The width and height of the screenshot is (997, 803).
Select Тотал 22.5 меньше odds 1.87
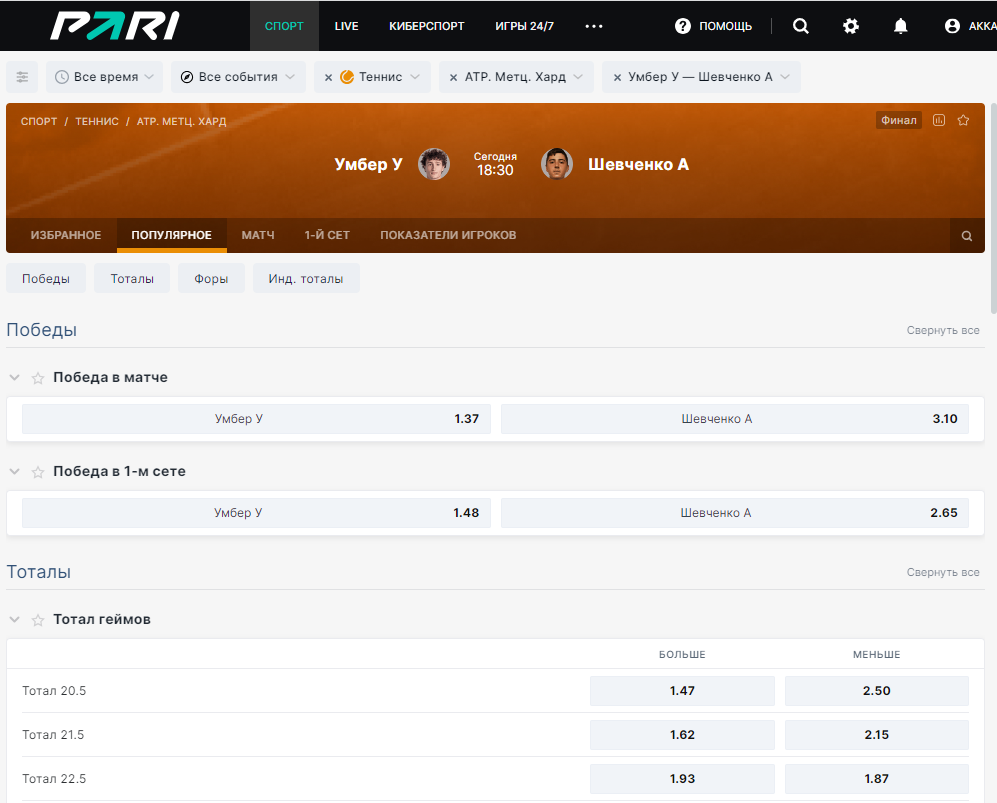pos(876,779)
